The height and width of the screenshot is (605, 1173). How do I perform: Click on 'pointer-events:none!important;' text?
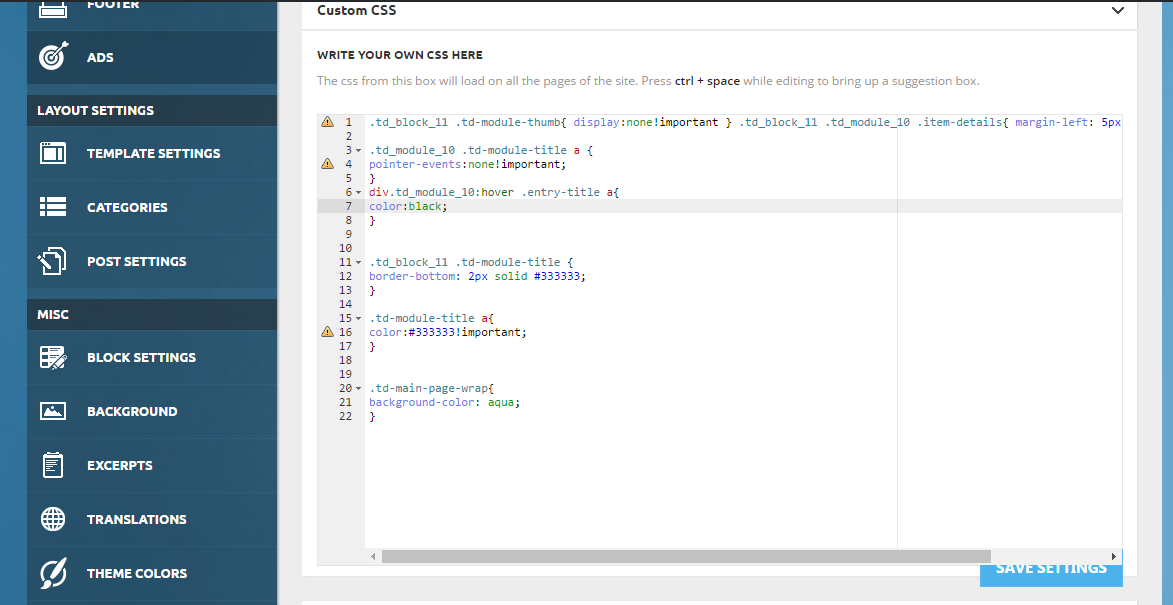[468, 164]
